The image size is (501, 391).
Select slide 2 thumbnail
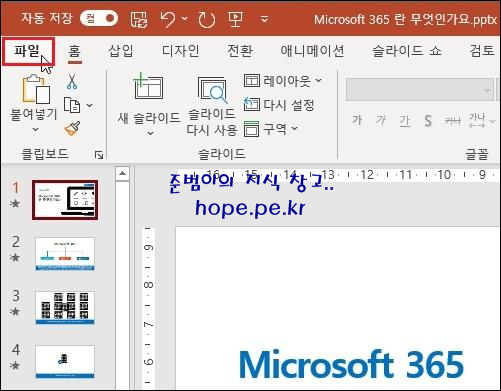coord(65,254)
